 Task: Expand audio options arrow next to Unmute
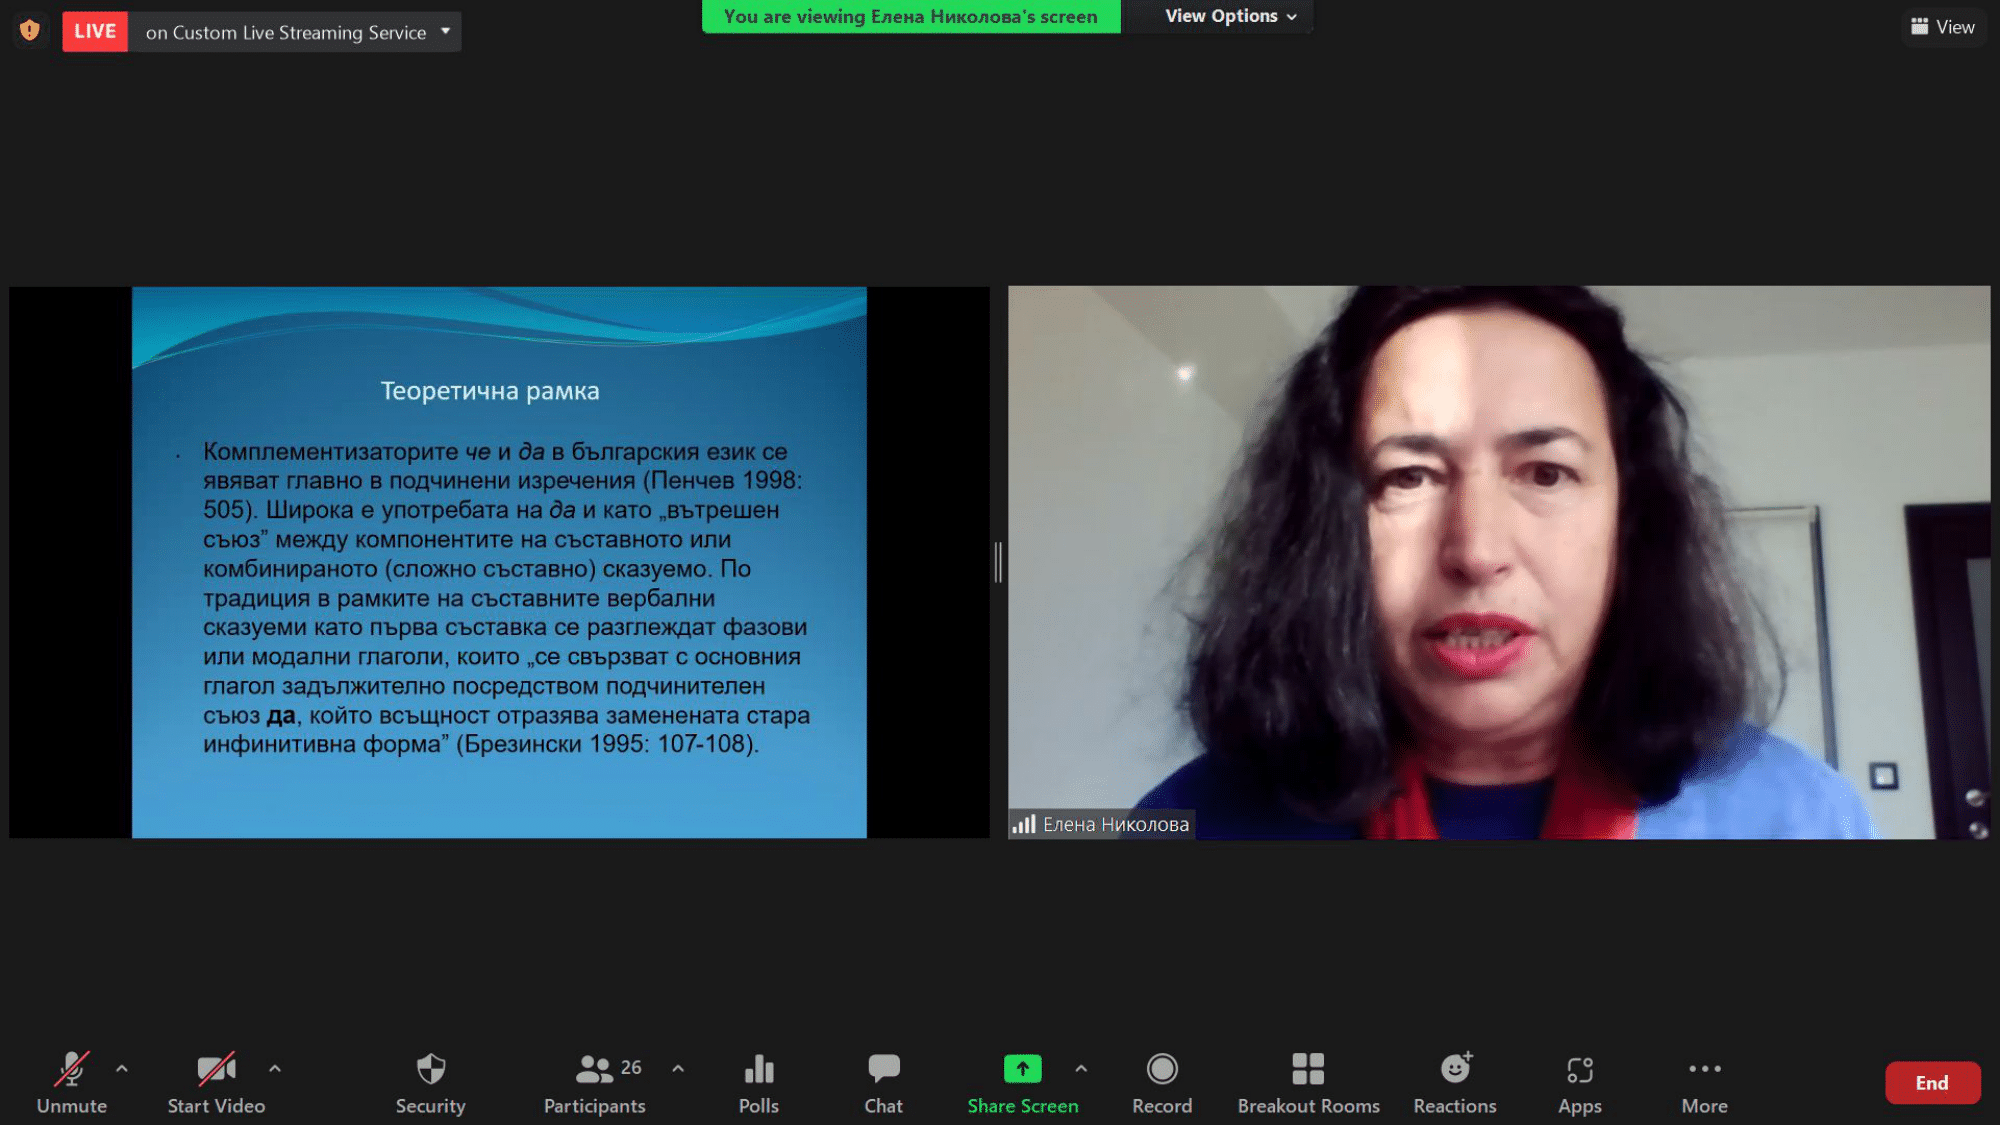coord(122,1068)
